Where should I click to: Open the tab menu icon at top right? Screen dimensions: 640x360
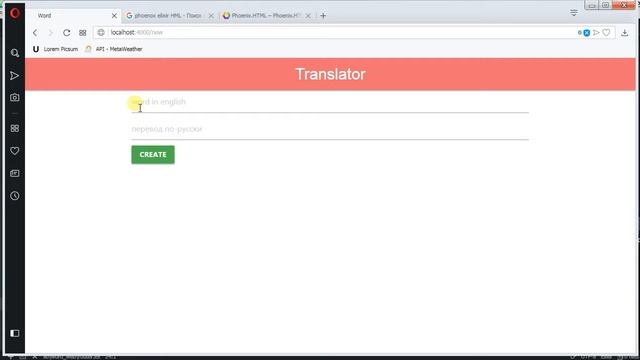click(574, 13)
